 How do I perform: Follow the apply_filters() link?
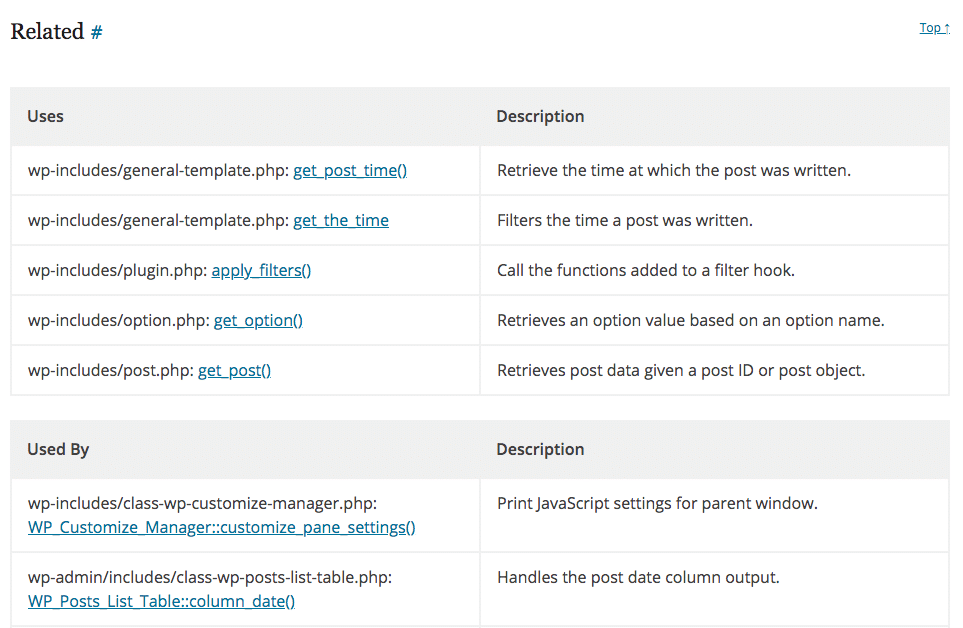pyautogui.click(x=261, y=271)
